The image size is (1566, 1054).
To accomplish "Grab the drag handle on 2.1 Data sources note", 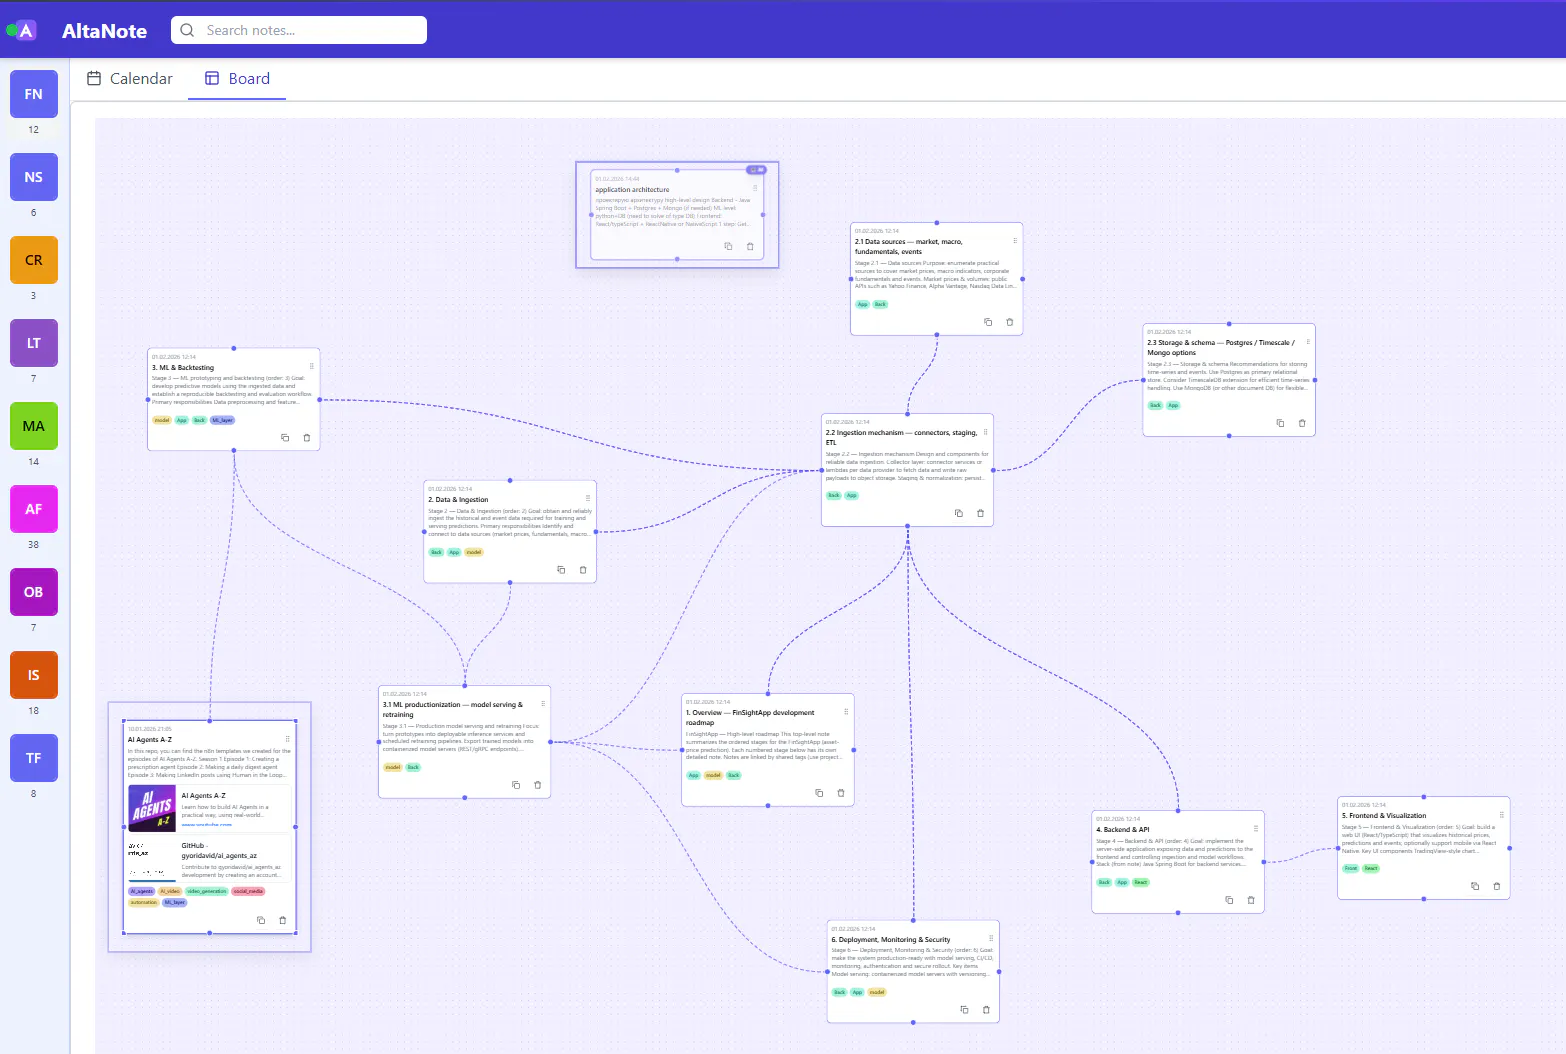I will coord(1015,240).
